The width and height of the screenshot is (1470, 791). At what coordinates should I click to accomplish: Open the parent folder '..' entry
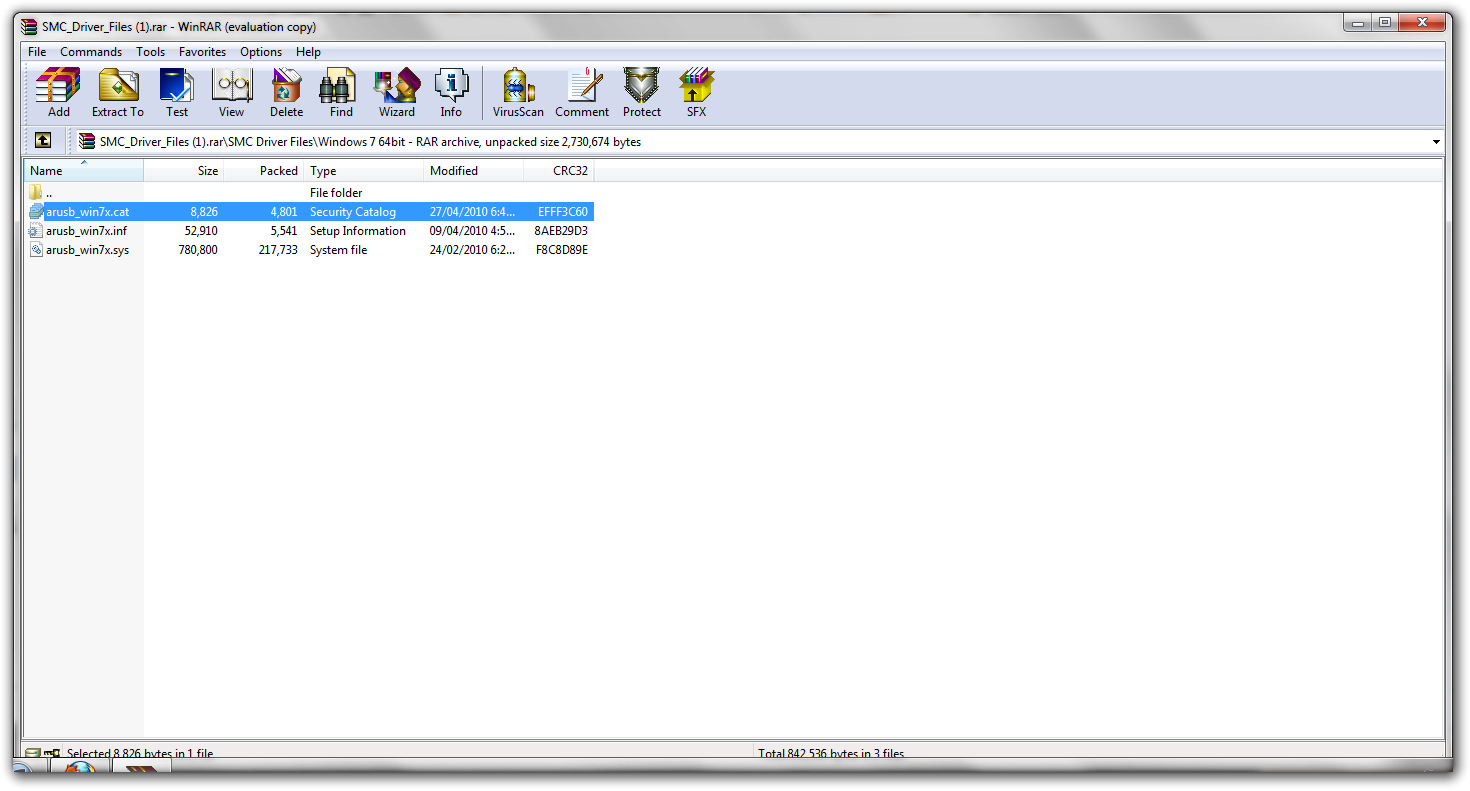[48, 192]
